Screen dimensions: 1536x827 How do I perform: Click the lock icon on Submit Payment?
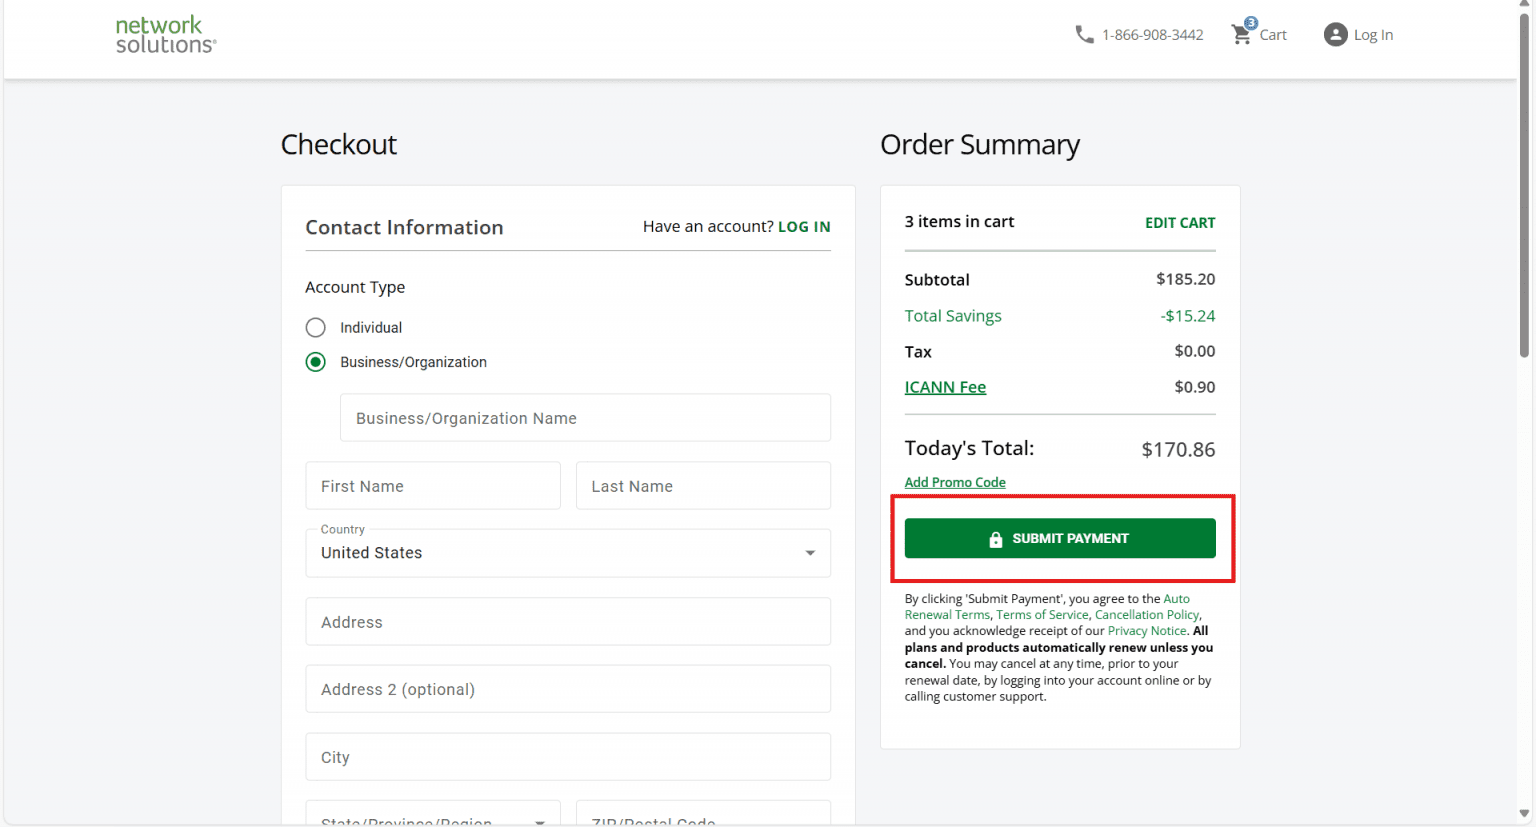(x=995, y=539)
